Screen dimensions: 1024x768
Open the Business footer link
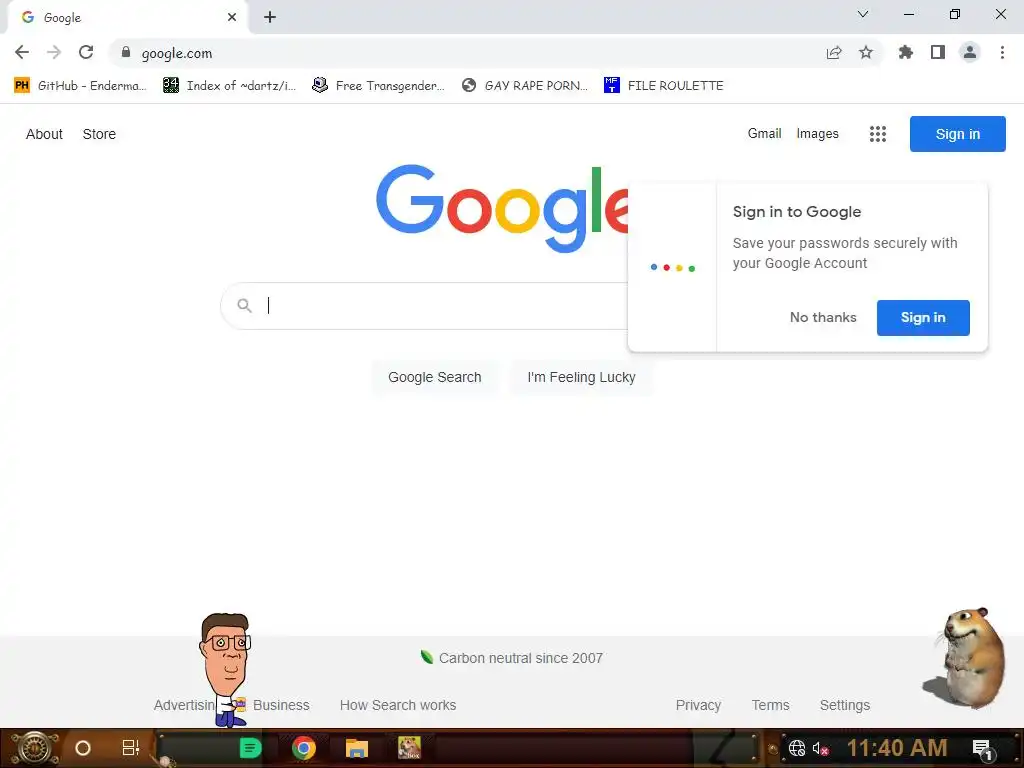[x=281, y=705]
